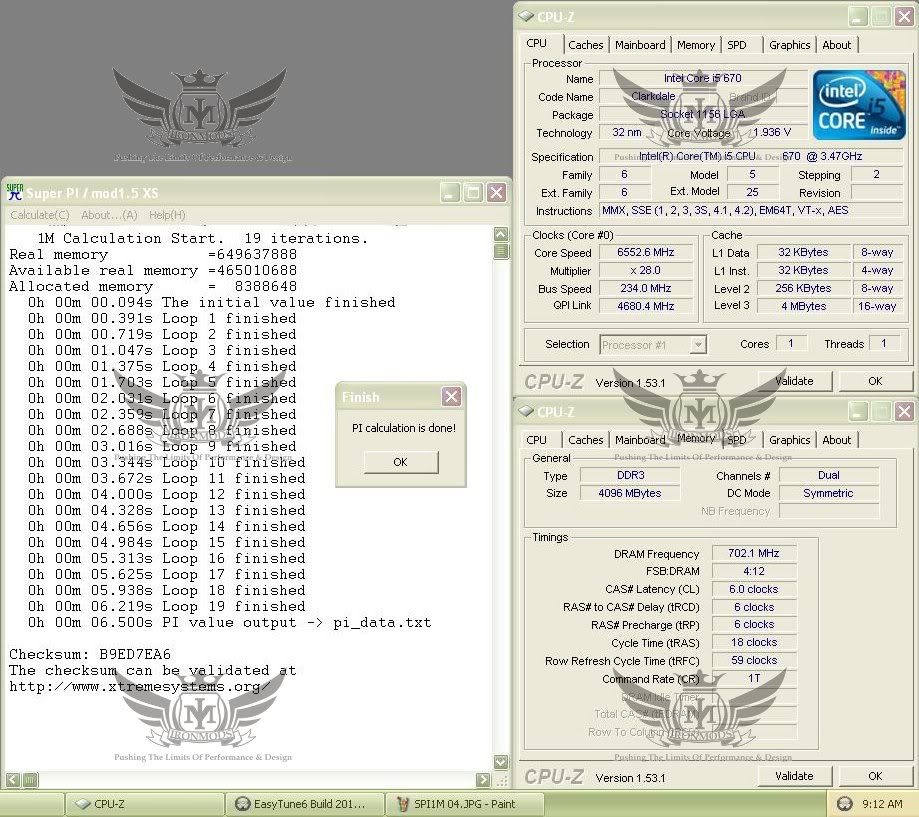Click the Row Refresh Cycle Time value 59 clocks
Screen dimensions: 919x817
coord(754,661)
